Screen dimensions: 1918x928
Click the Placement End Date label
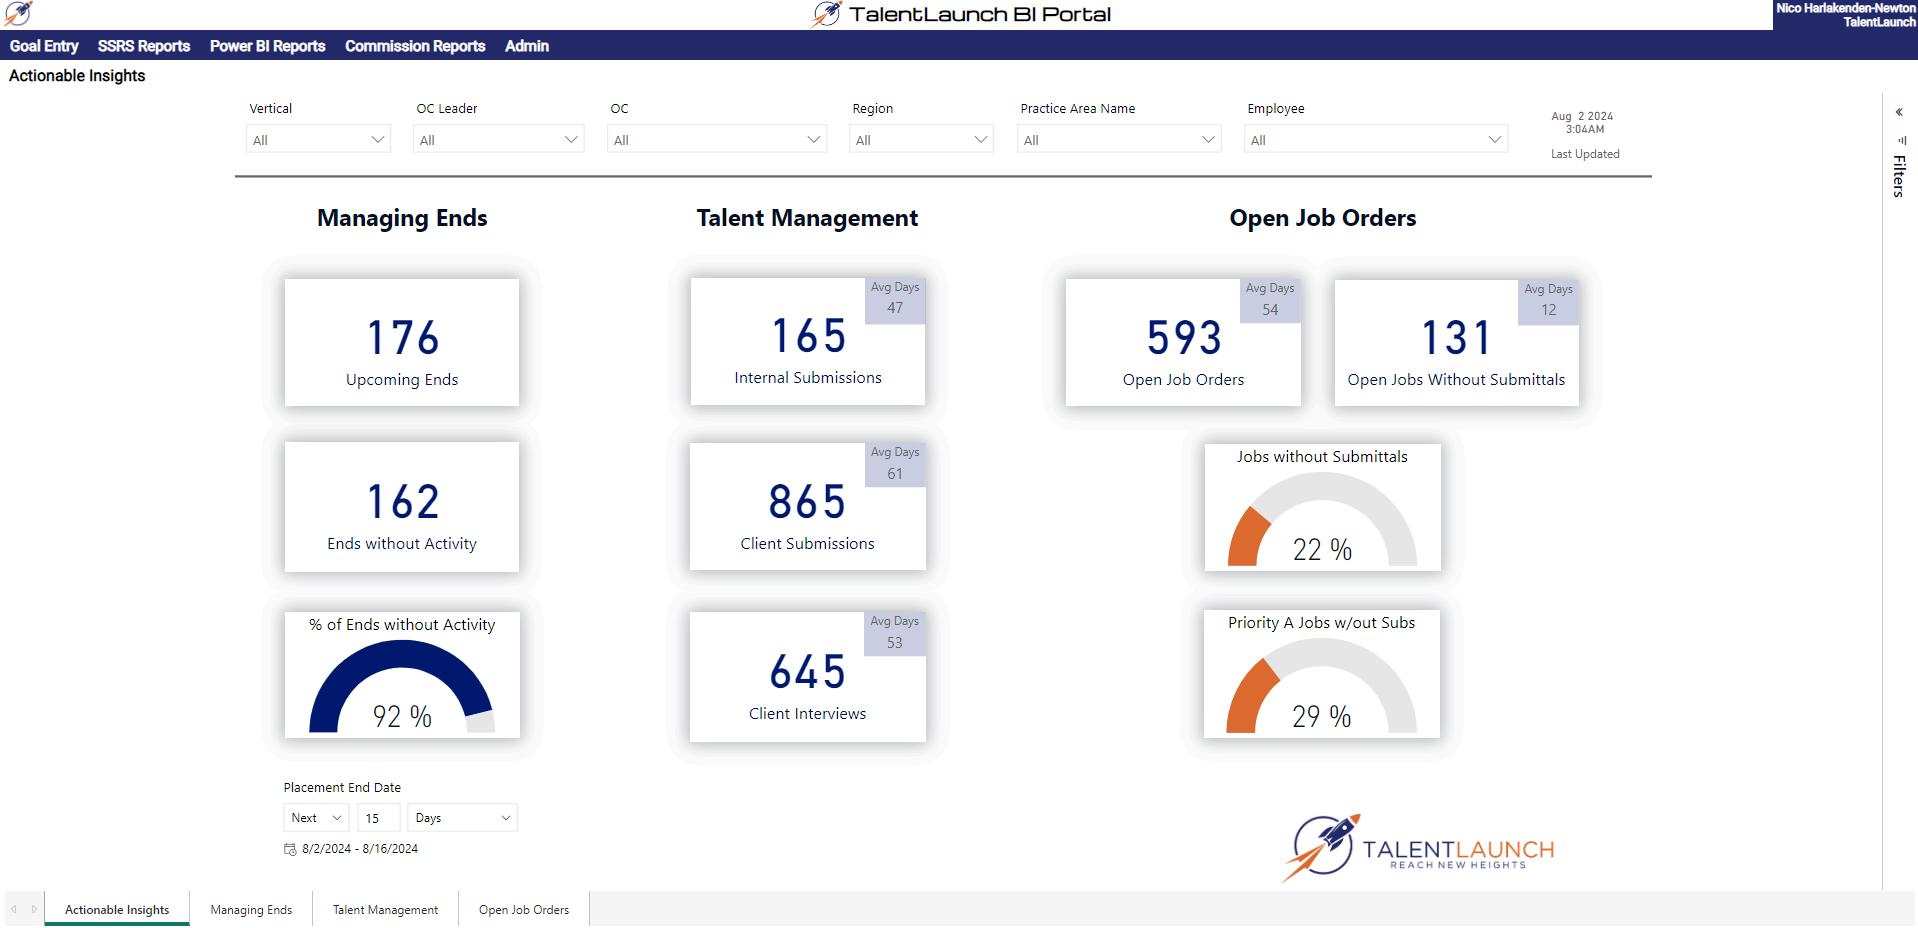click(342, 787)
